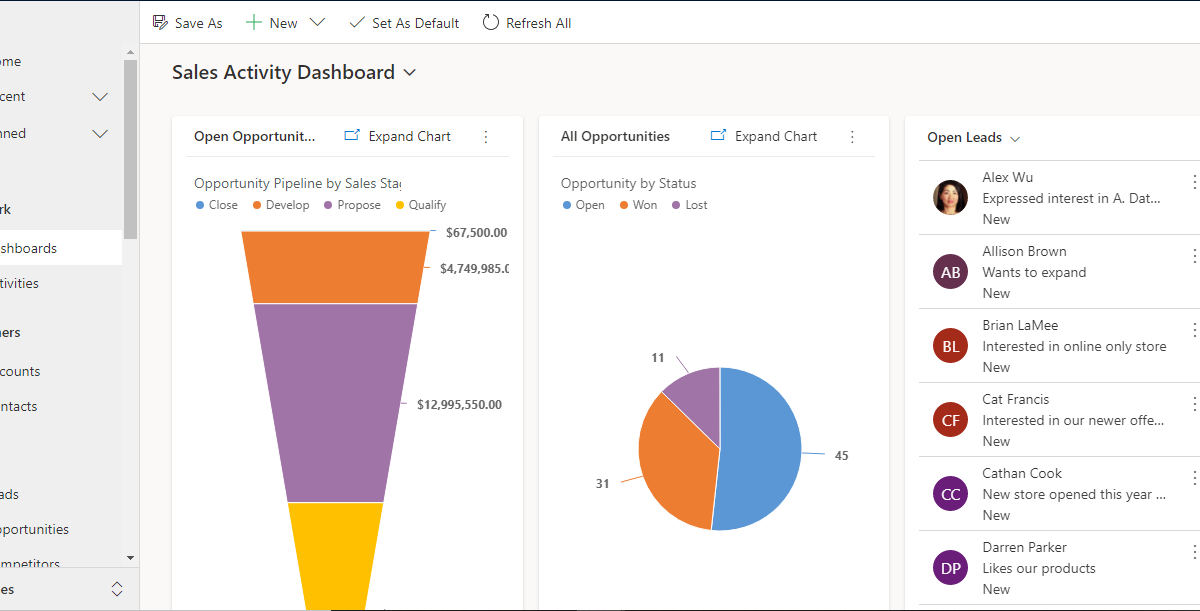The image size is (1200, 611).
Task: Open more options for the Brian LaMee lead
Action: 1193,329
